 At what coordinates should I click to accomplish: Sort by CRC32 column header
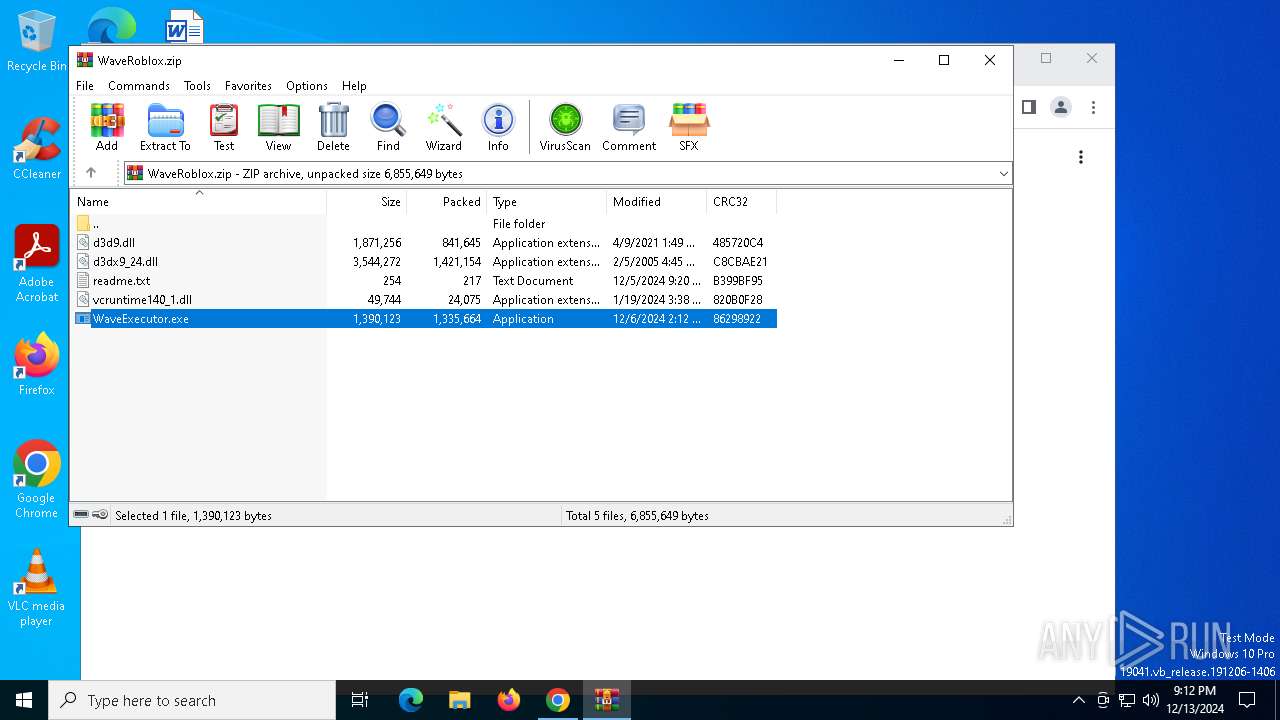coord(741,202)
